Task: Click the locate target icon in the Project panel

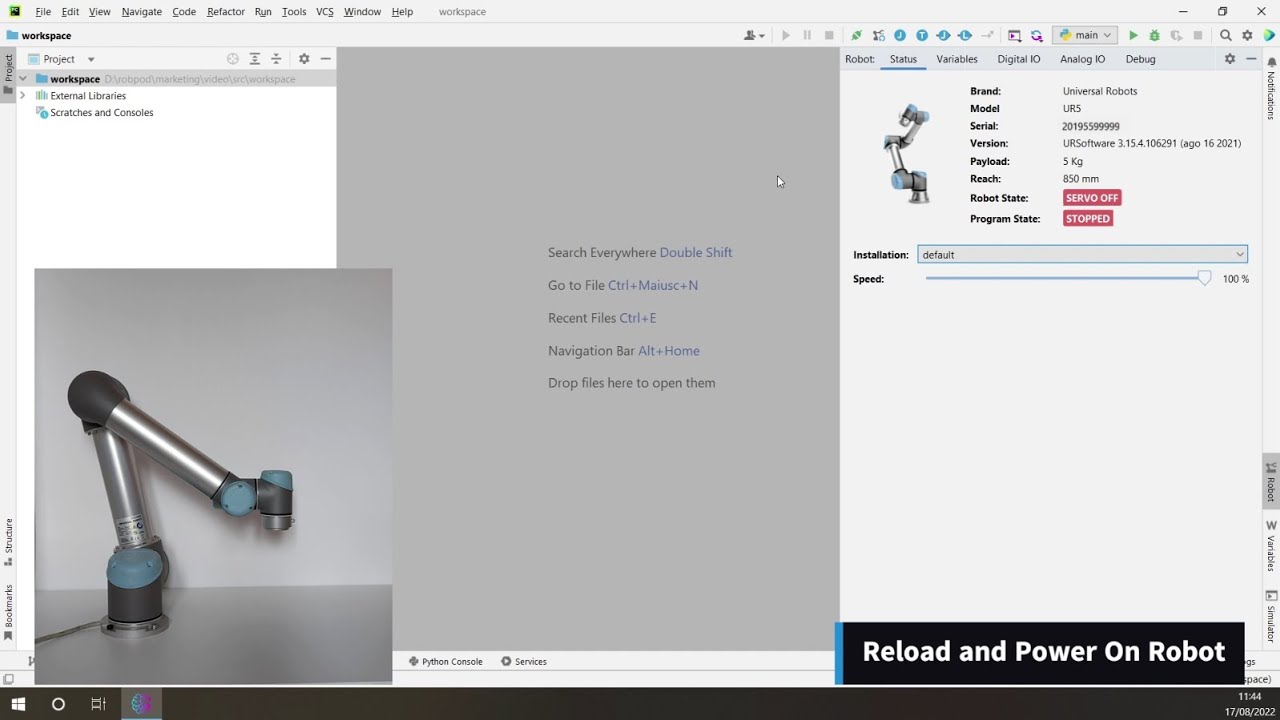Action: [x=233, y=59]
